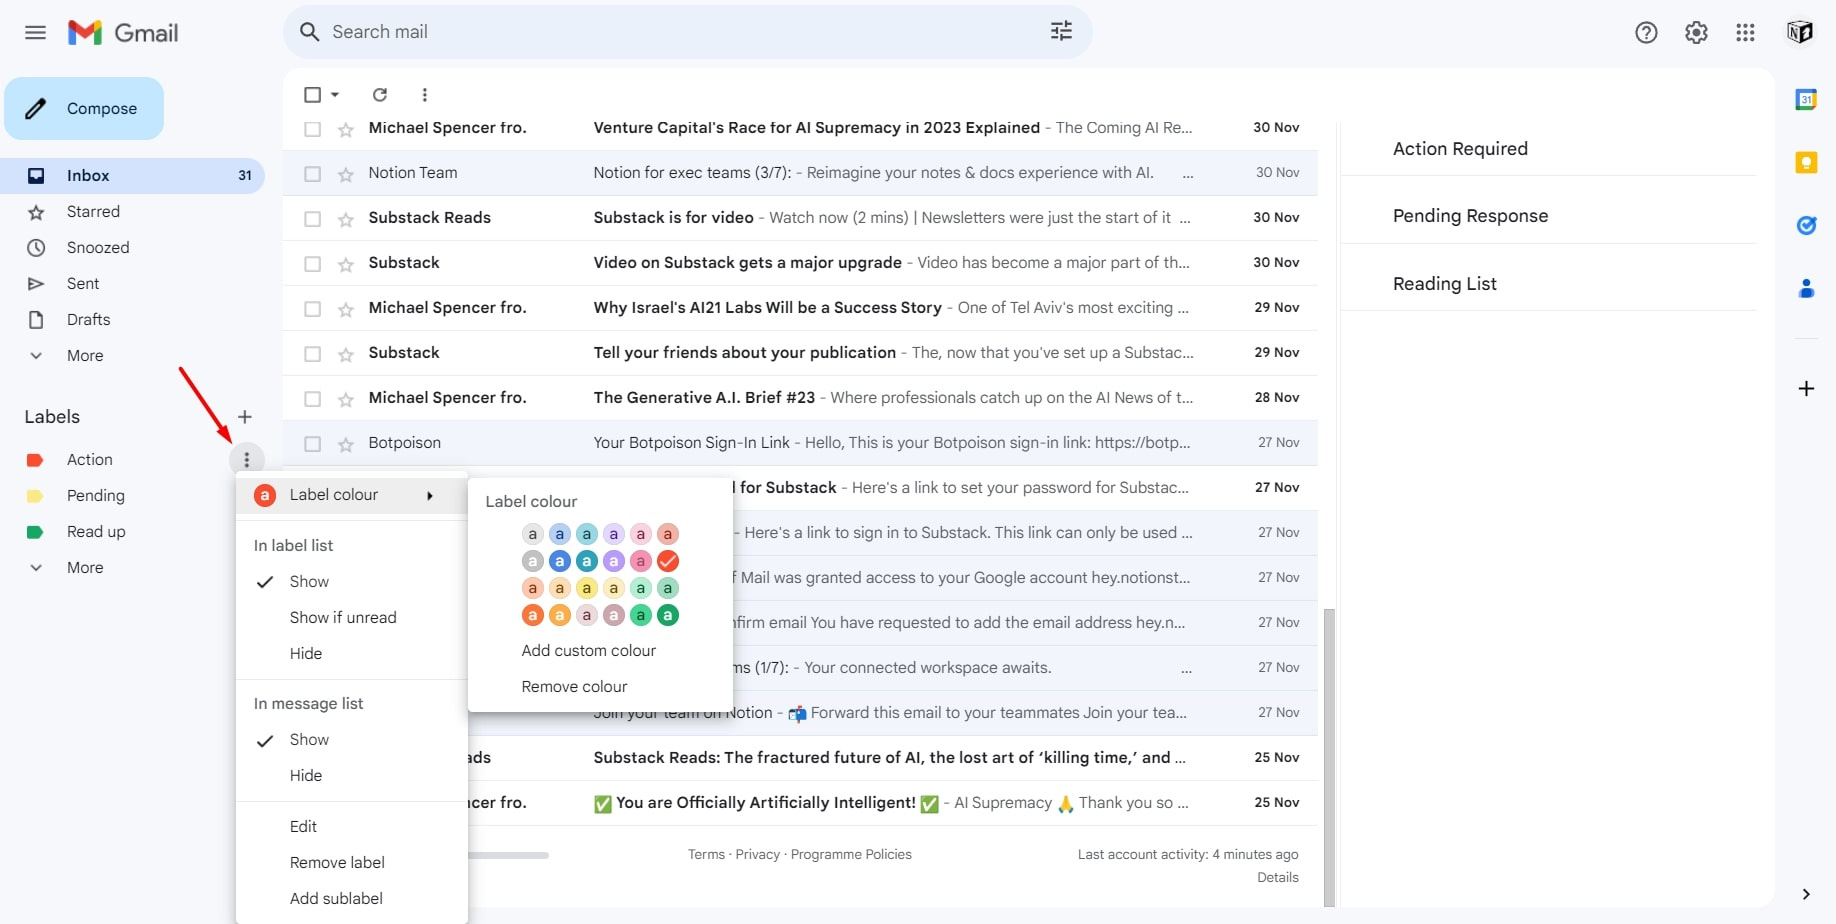The height and width of the screenshot is (924, 1836).
Task: Open the select dropdown arrow
Action: pos(335,94)
